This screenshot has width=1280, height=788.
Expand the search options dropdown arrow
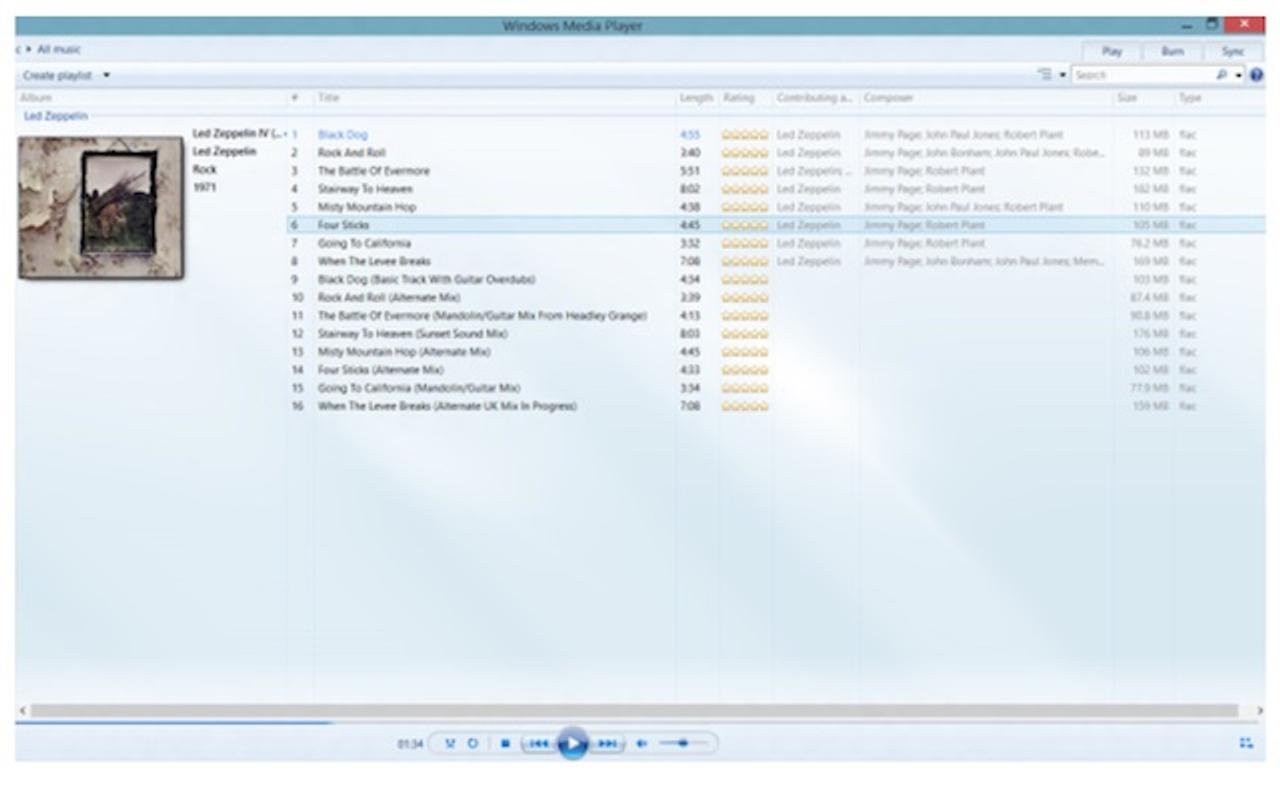[x=1238, y=75]
